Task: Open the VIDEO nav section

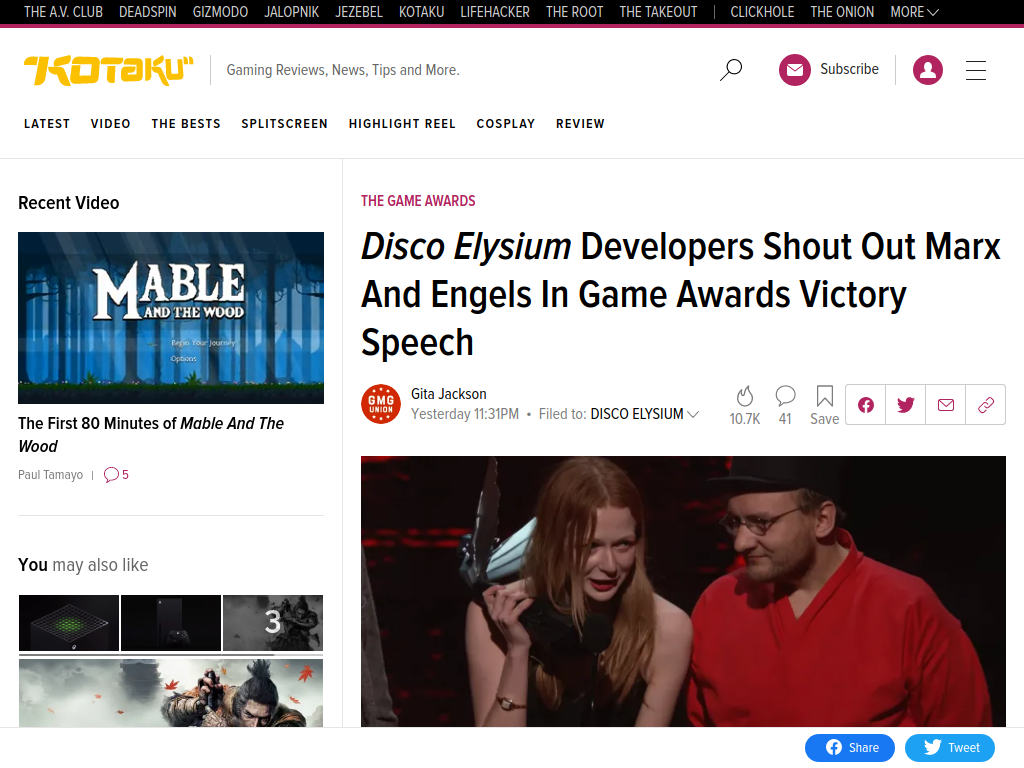Action: click(110, 123)
